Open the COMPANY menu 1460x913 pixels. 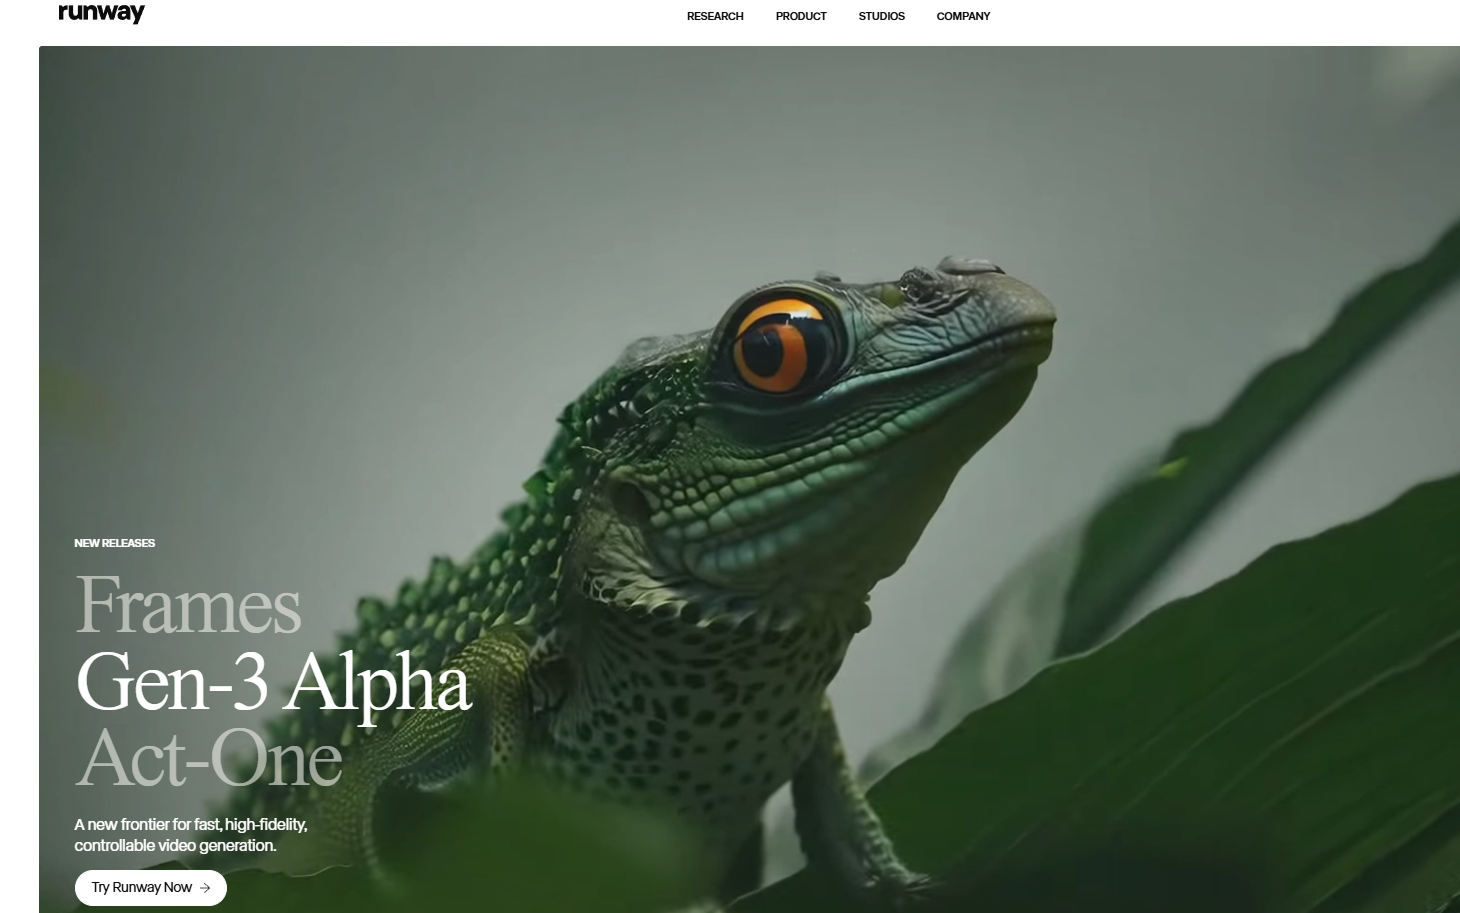pos(963,16)
